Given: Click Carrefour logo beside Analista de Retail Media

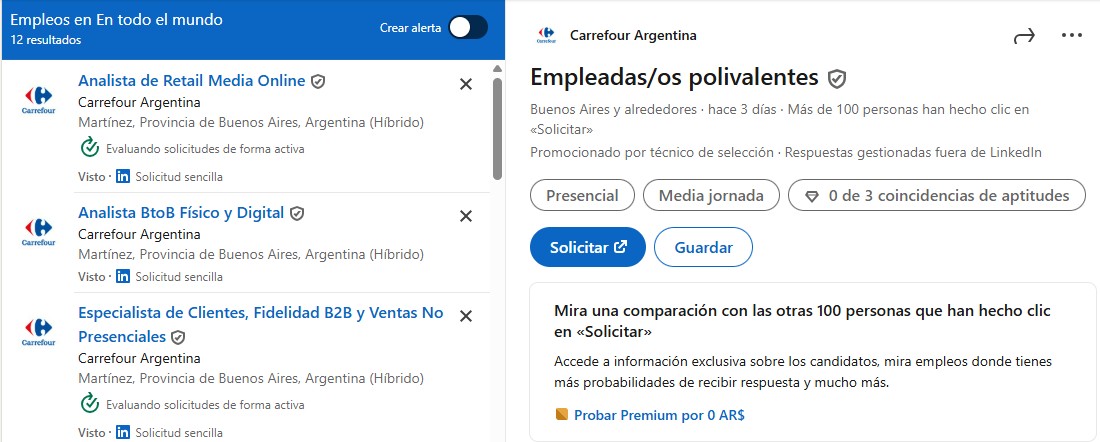Looking at the screenshot, I should pyautogui.click(x=38, y=100).
